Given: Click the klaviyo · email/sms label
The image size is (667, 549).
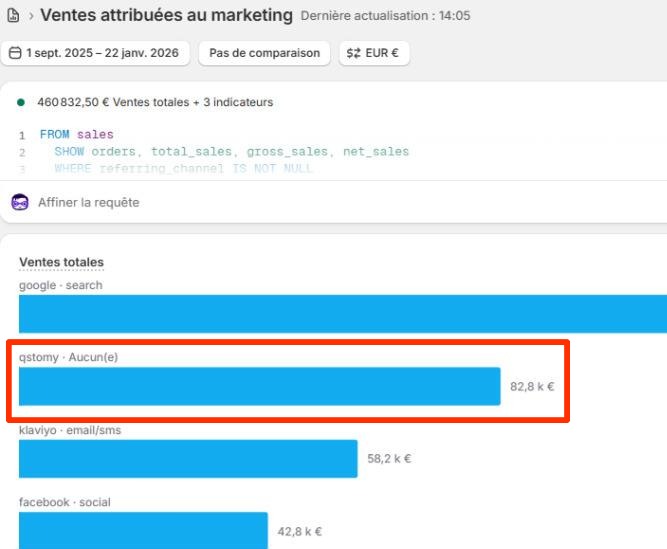Looking at the screenshot, I should [70, 430].
